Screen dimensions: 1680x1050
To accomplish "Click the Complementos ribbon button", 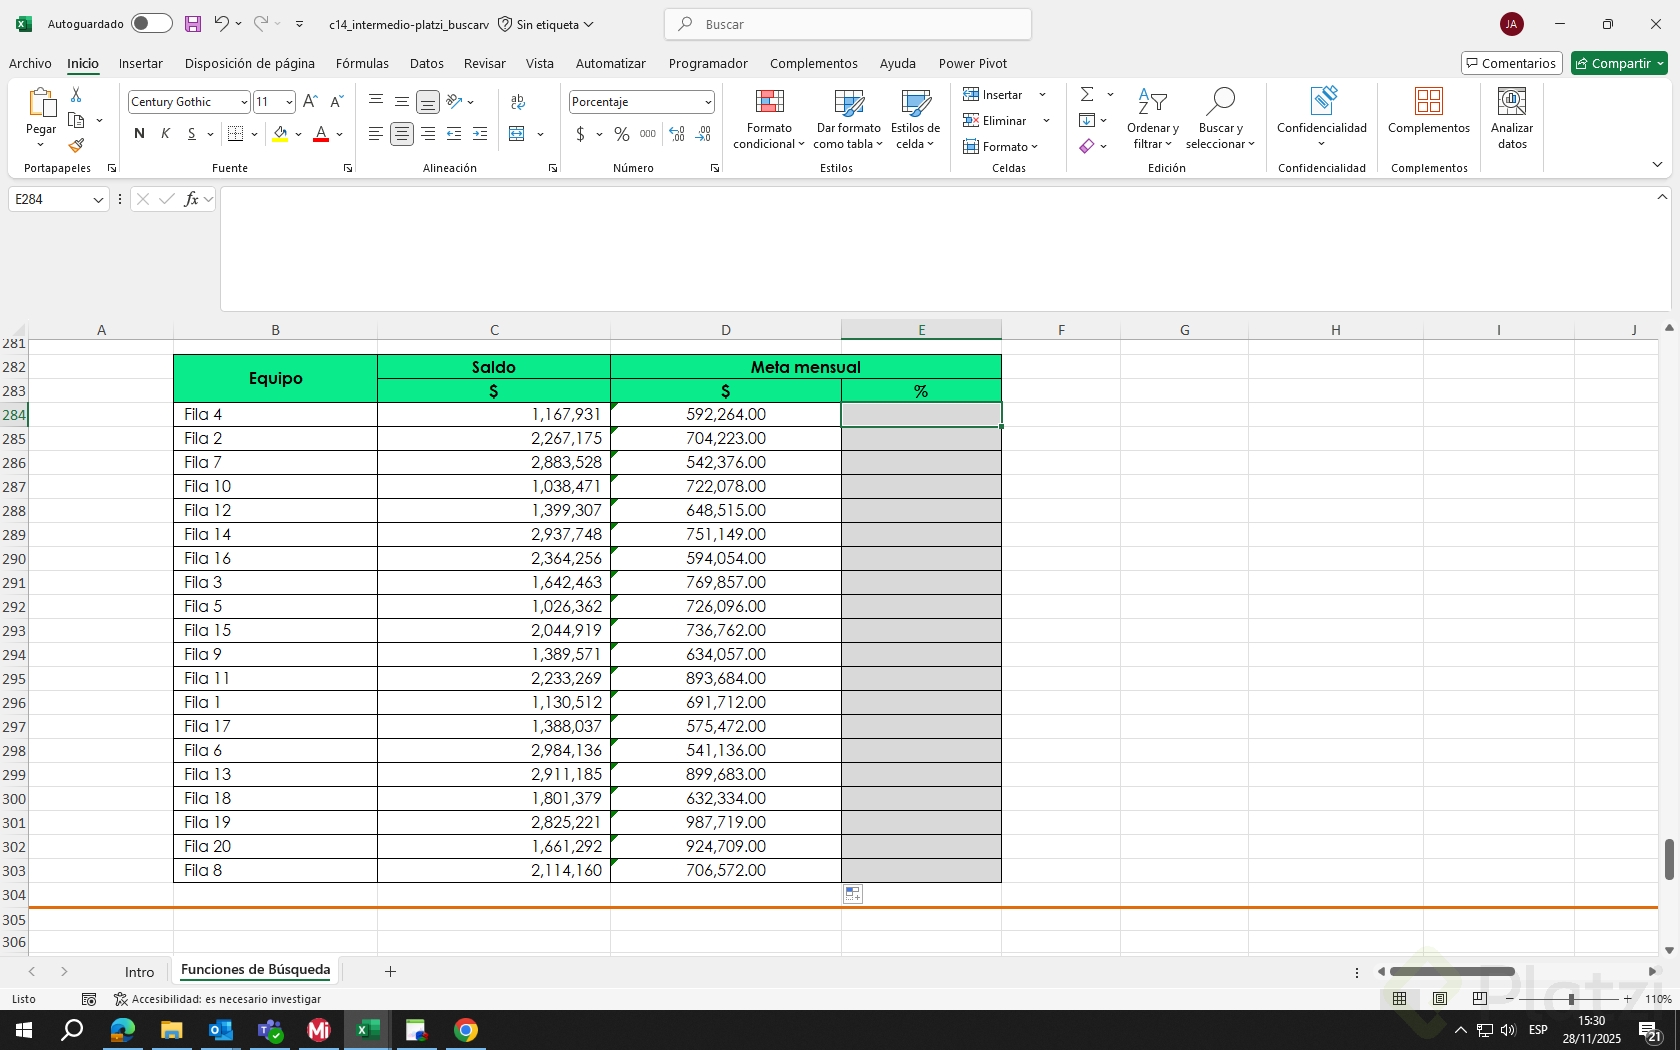I will click(x=1429, y=112).
